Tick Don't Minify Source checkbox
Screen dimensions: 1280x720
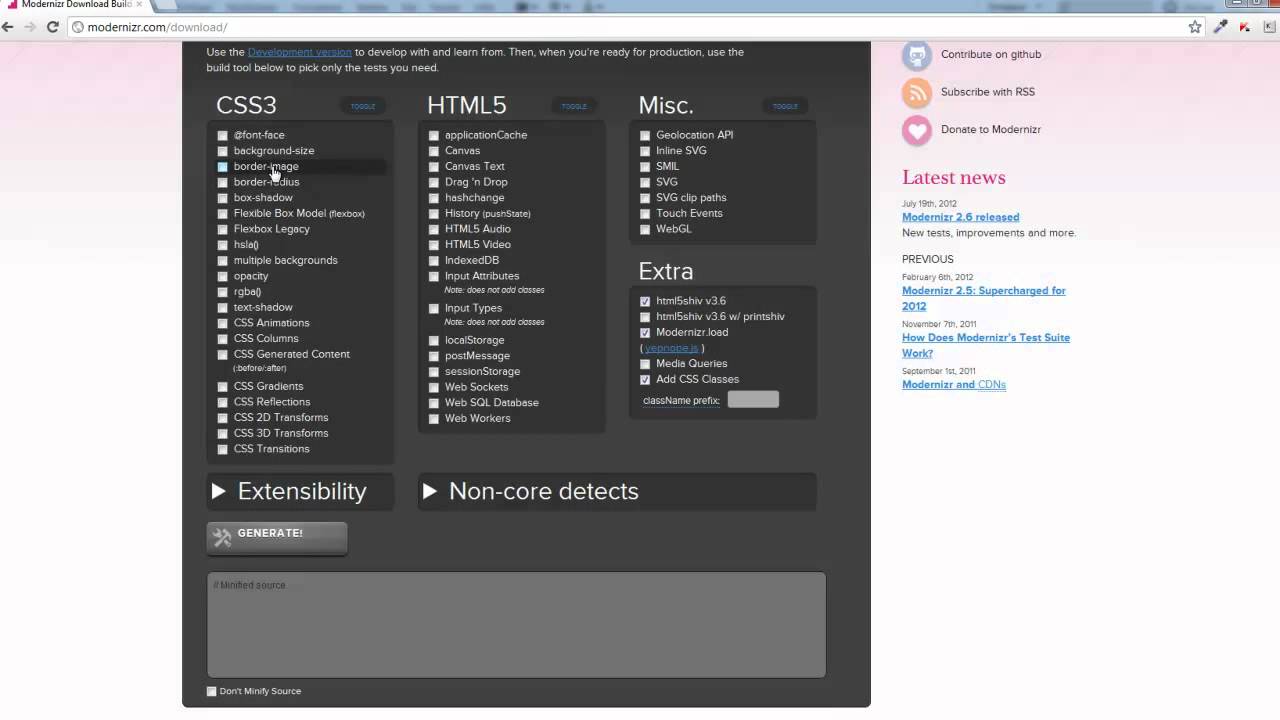(x=211, y=691)
